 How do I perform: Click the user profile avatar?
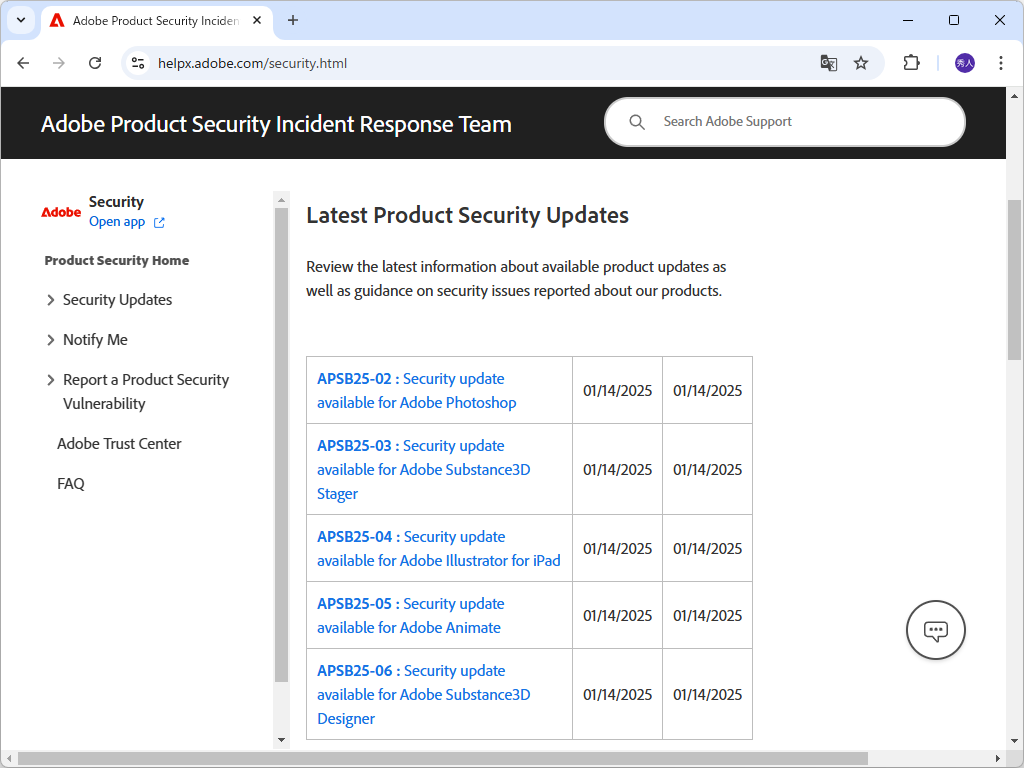(x=964, y=63)
